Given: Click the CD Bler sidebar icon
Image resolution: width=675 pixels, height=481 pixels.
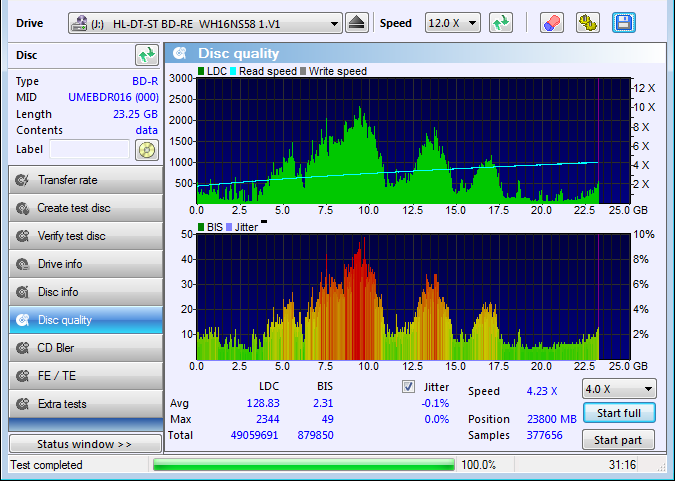Looking at the screenshot, I should click(22, 348).
